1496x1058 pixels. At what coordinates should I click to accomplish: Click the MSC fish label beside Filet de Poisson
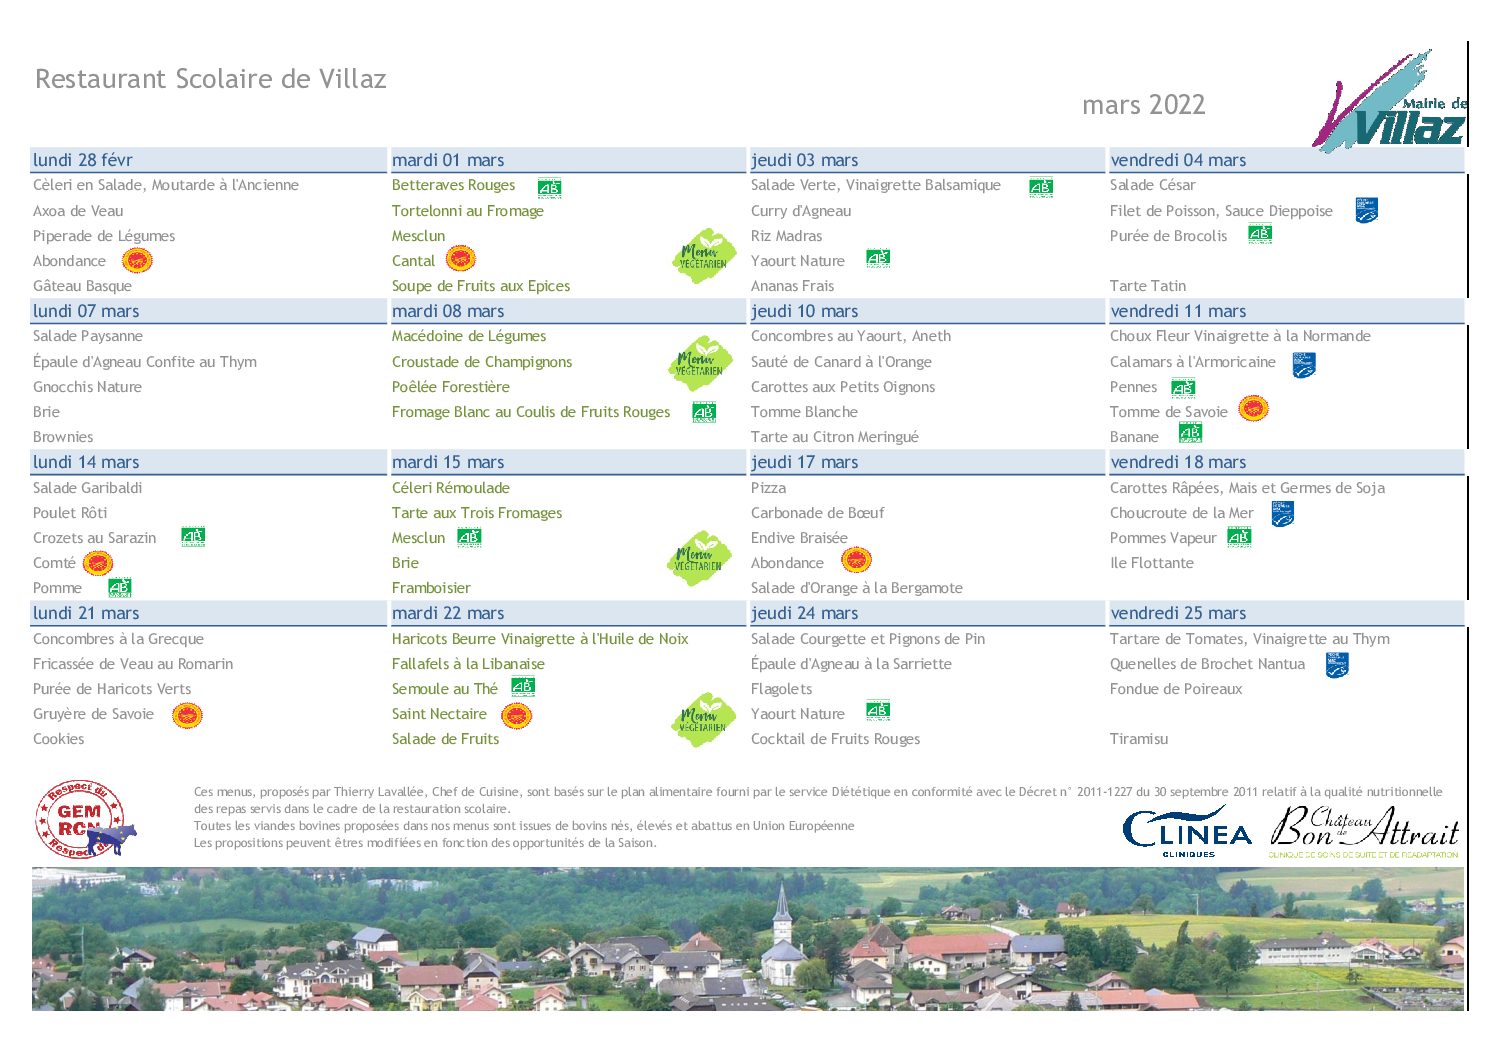1367,210
